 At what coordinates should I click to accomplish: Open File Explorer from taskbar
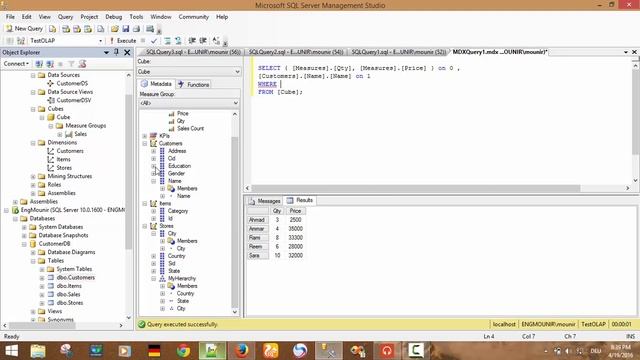(x=38, y=351)
